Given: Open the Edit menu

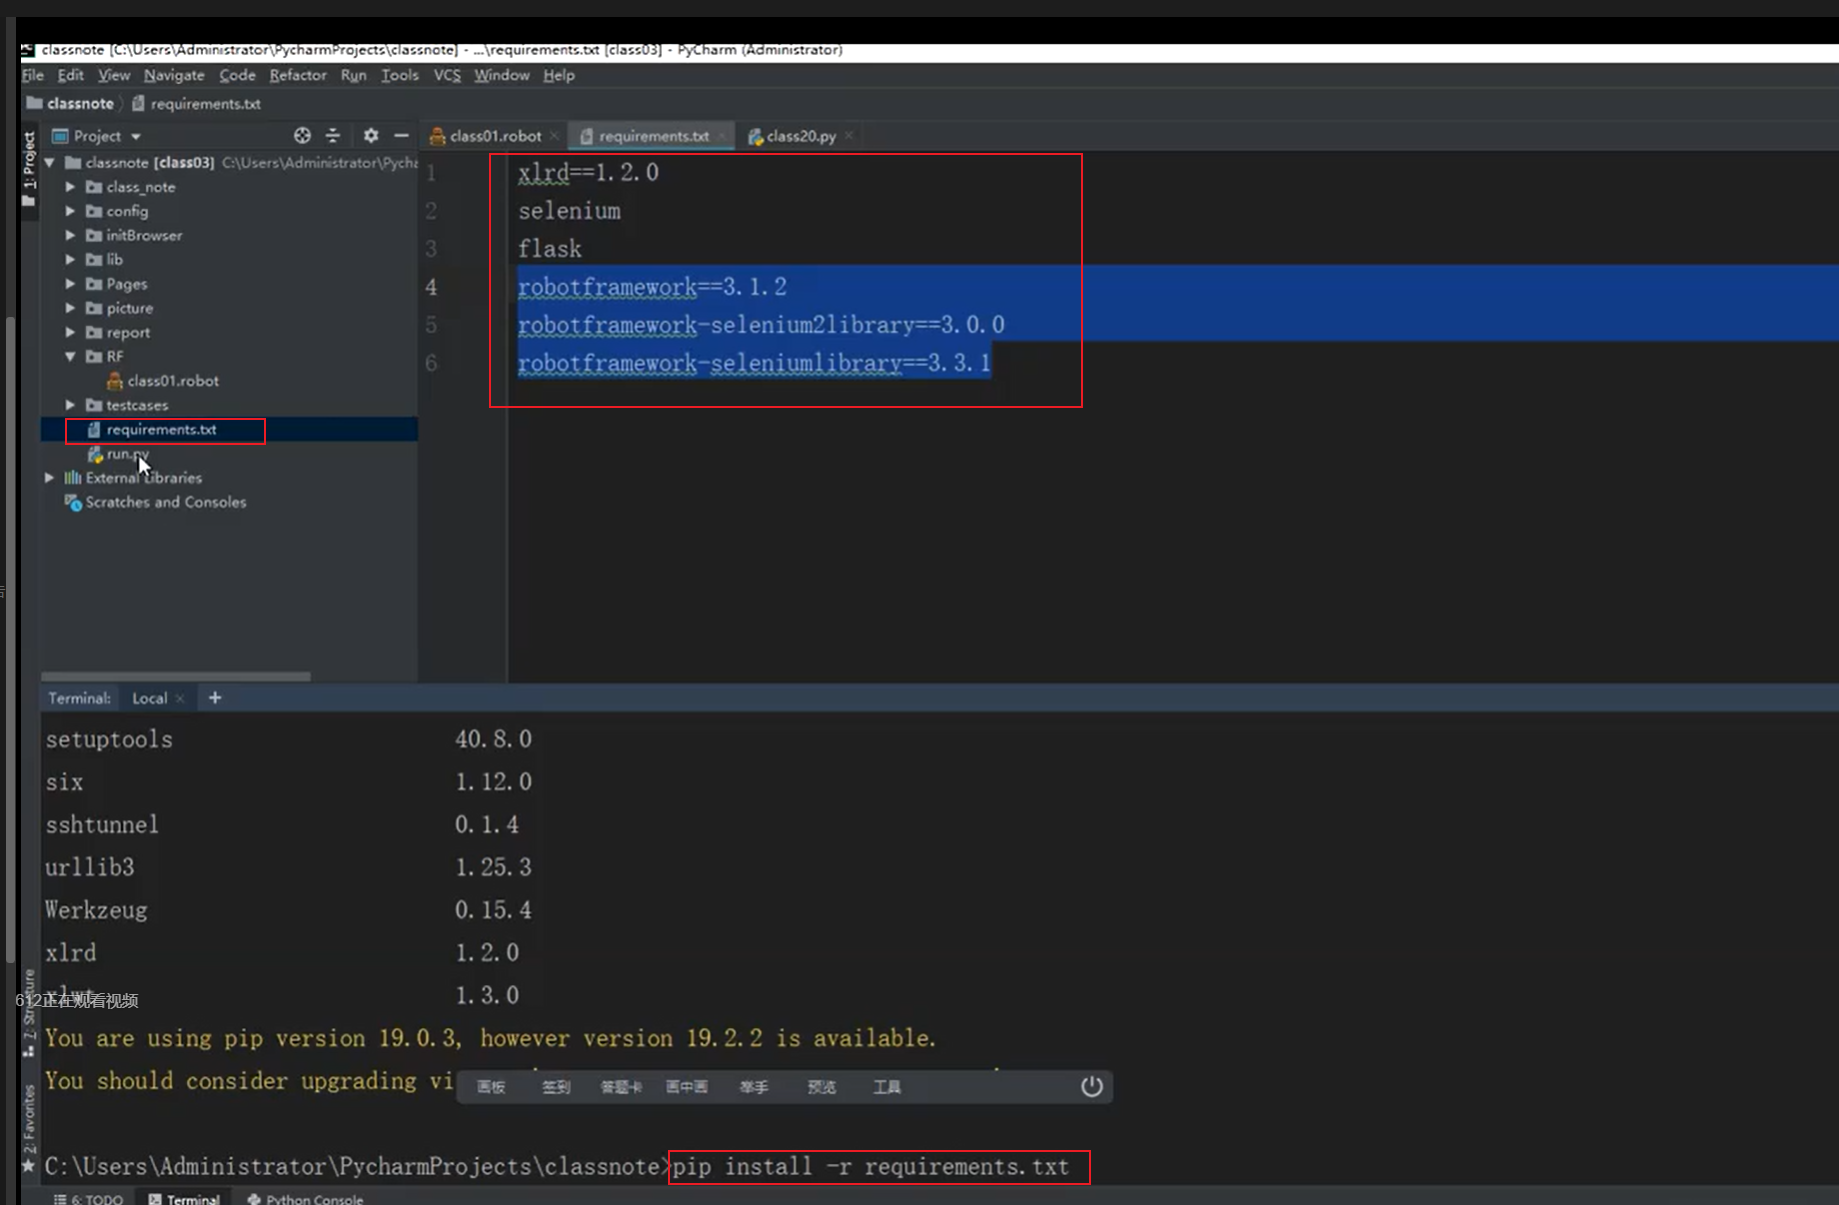Looking at the screenshot, I should (x=71, y=75).
